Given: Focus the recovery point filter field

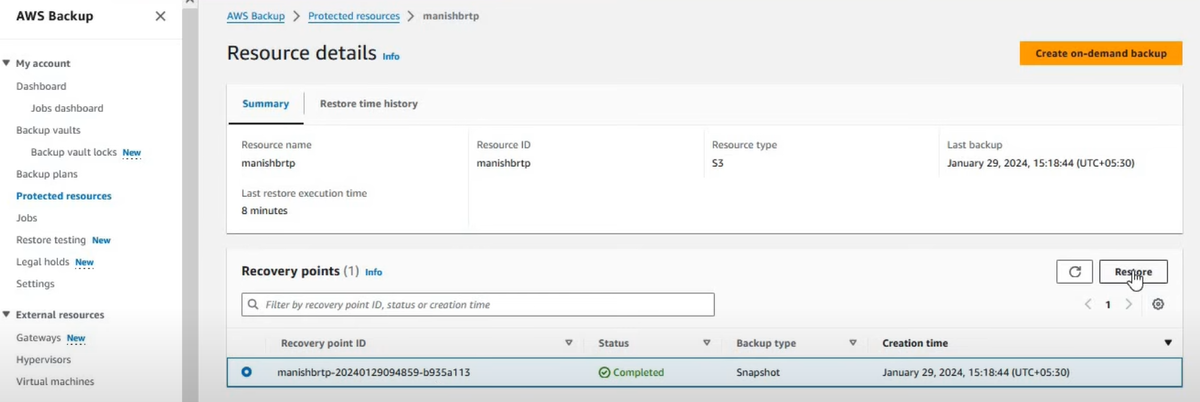Looking at the screenshot, I should tap(478, 304).
